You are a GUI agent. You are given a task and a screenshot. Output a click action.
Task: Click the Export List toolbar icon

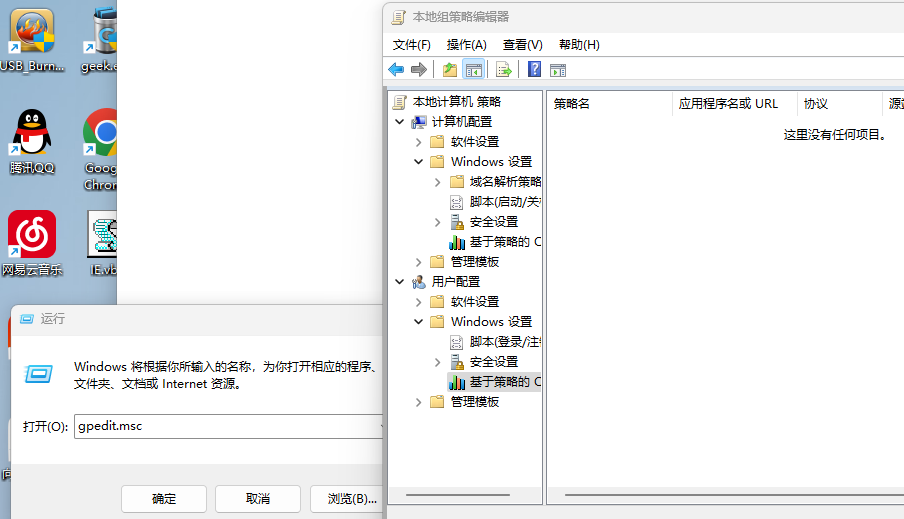point(504,69)
